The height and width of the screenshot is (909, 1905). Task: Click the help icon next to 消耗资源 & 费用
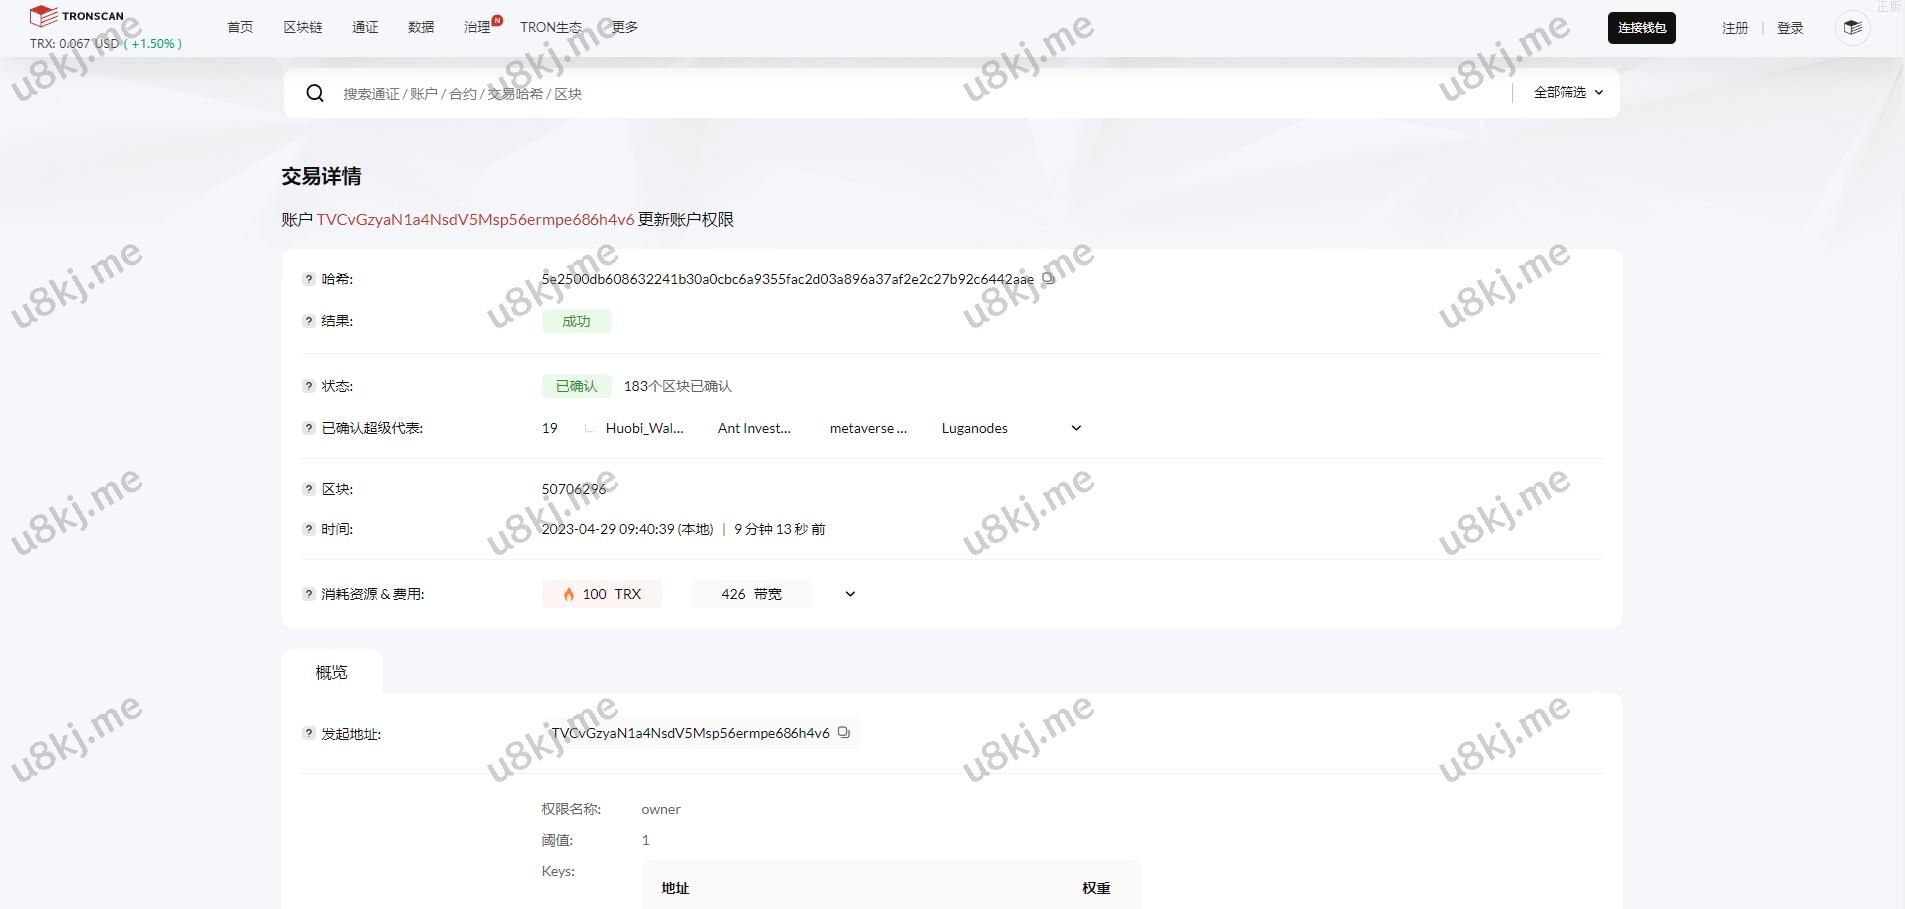coord(307,593)
